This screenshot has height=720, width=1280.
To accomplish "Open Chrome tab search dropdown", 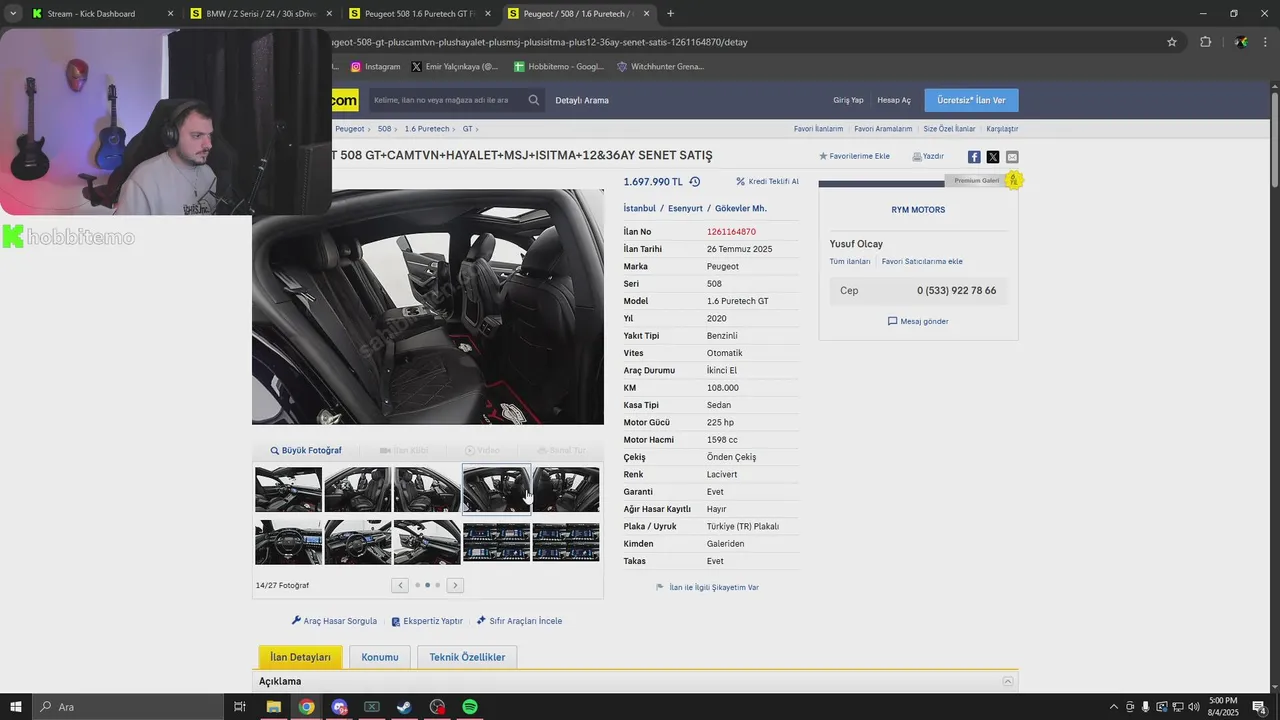I will (13, 14).
